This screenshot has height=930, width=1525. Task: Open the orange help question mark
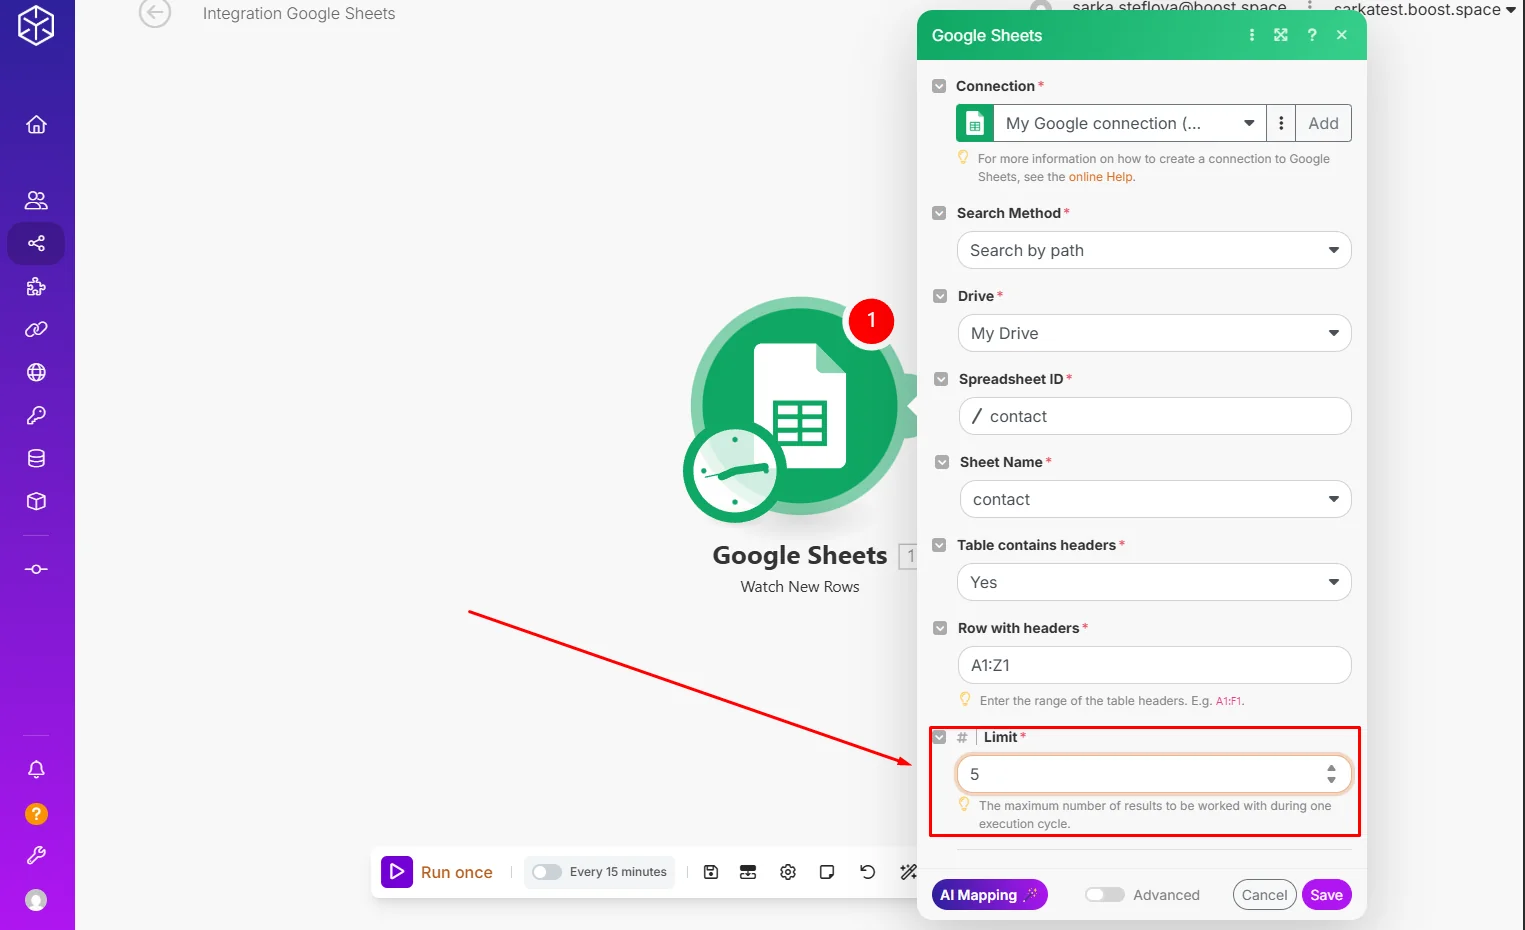(x=36, y=814)
